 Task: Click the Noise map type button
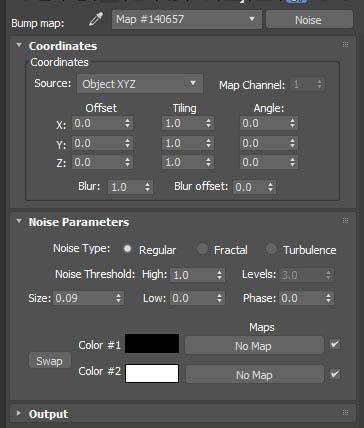click(309, 20)
